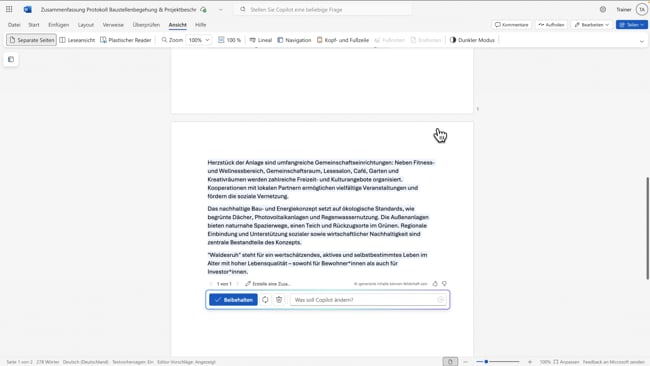Switch to the Layout tab
Image resolution: width=650 pixels, height=366 pixels.
(86, 25)
